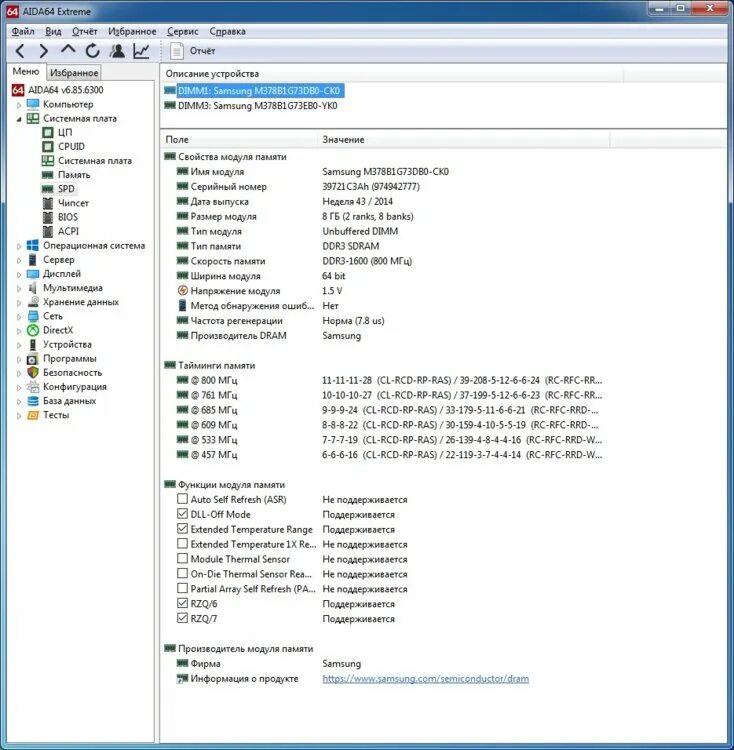Screen dimensions: 734x750
Task: Select Системная плата child item under motherboard
Action: [95, 161]
